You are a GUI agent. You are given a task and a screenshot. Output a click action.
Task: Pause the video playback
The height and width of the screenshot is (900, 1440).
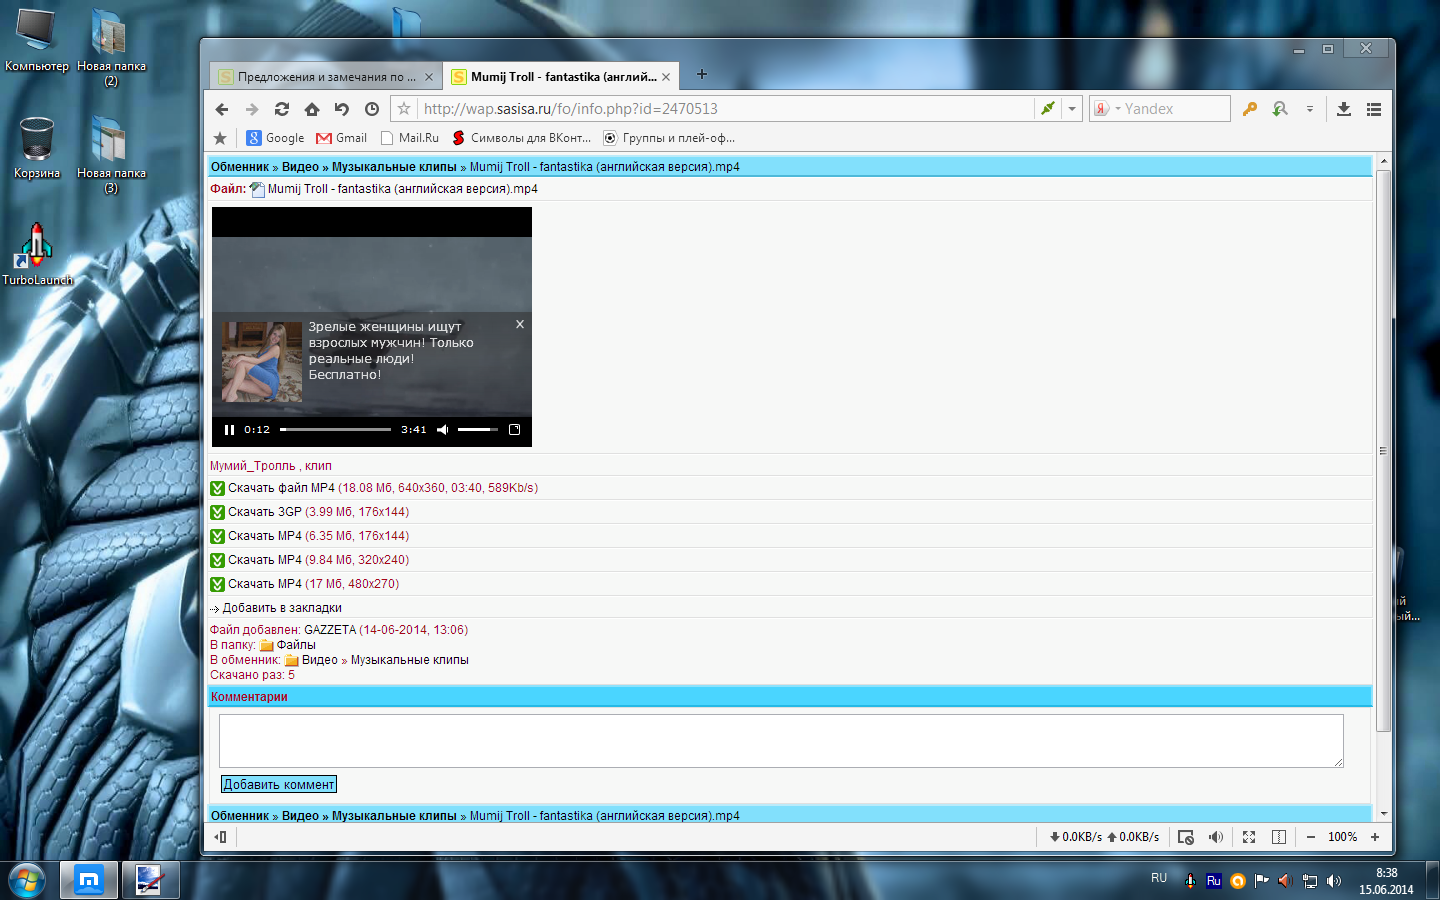(229, 430)
